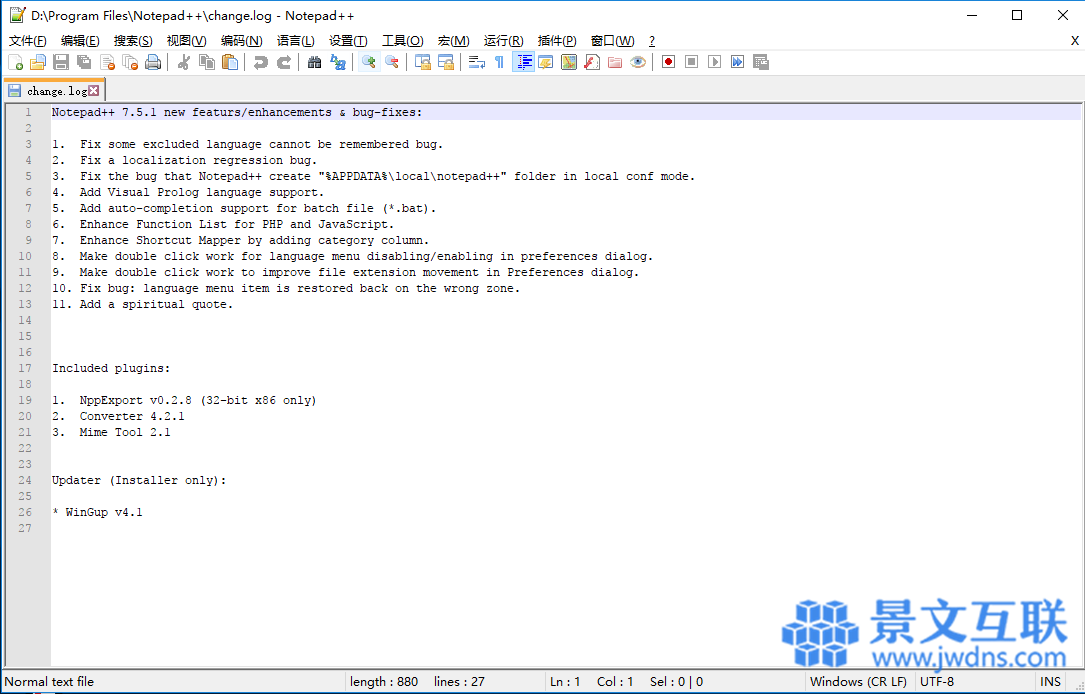Zoom out with the magnifier minus icon
1085x694 pixels.
tap(392, 62)
